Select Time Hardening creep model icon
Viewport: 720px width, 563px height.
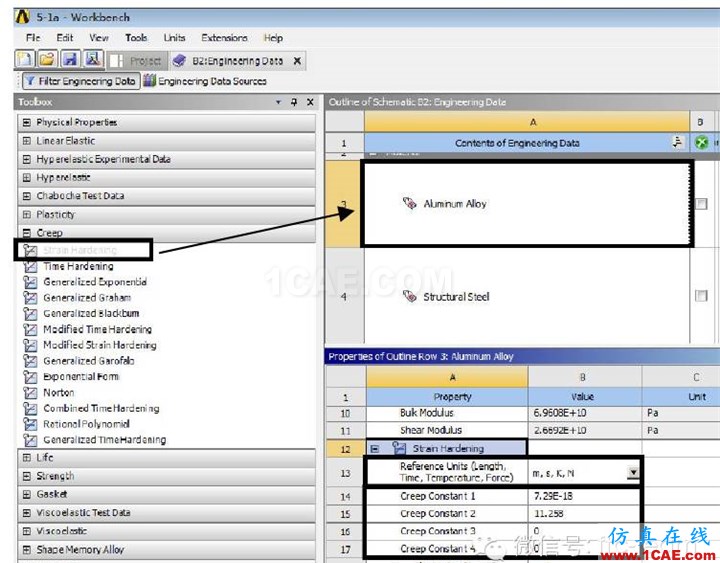30,266
